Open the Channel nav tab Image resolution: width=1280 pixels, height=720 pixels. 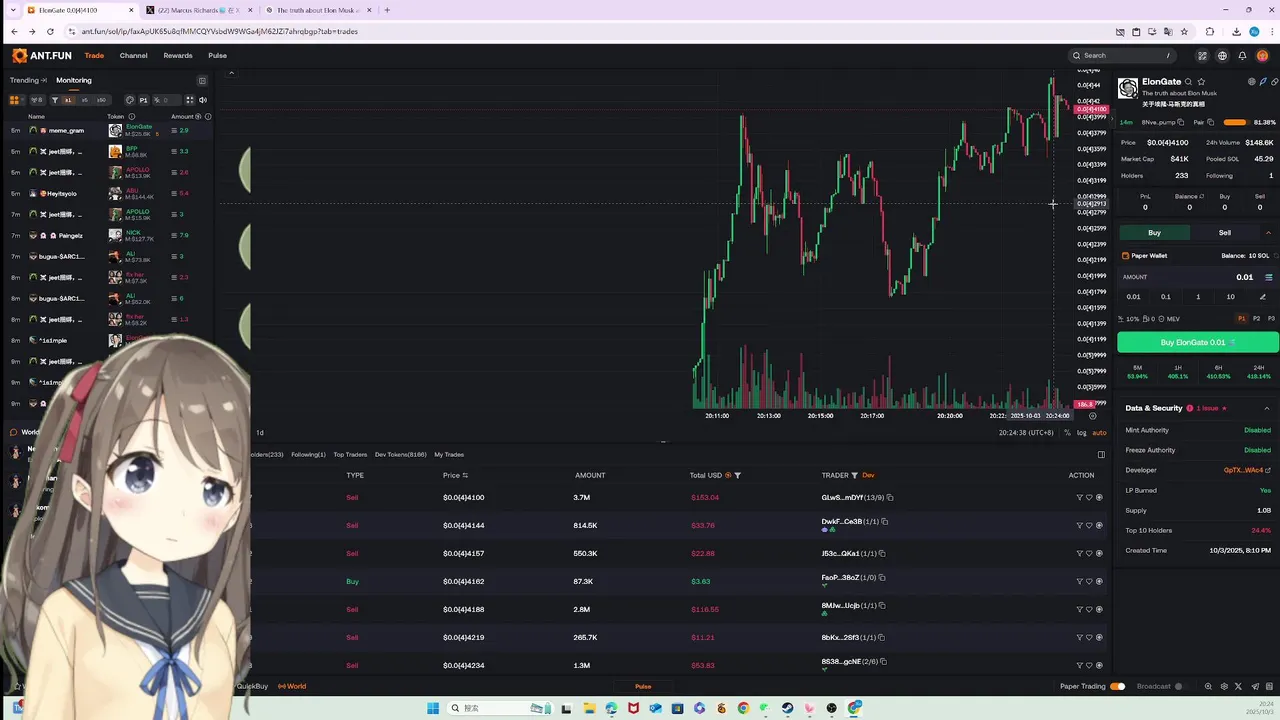(x=133, y=56)
